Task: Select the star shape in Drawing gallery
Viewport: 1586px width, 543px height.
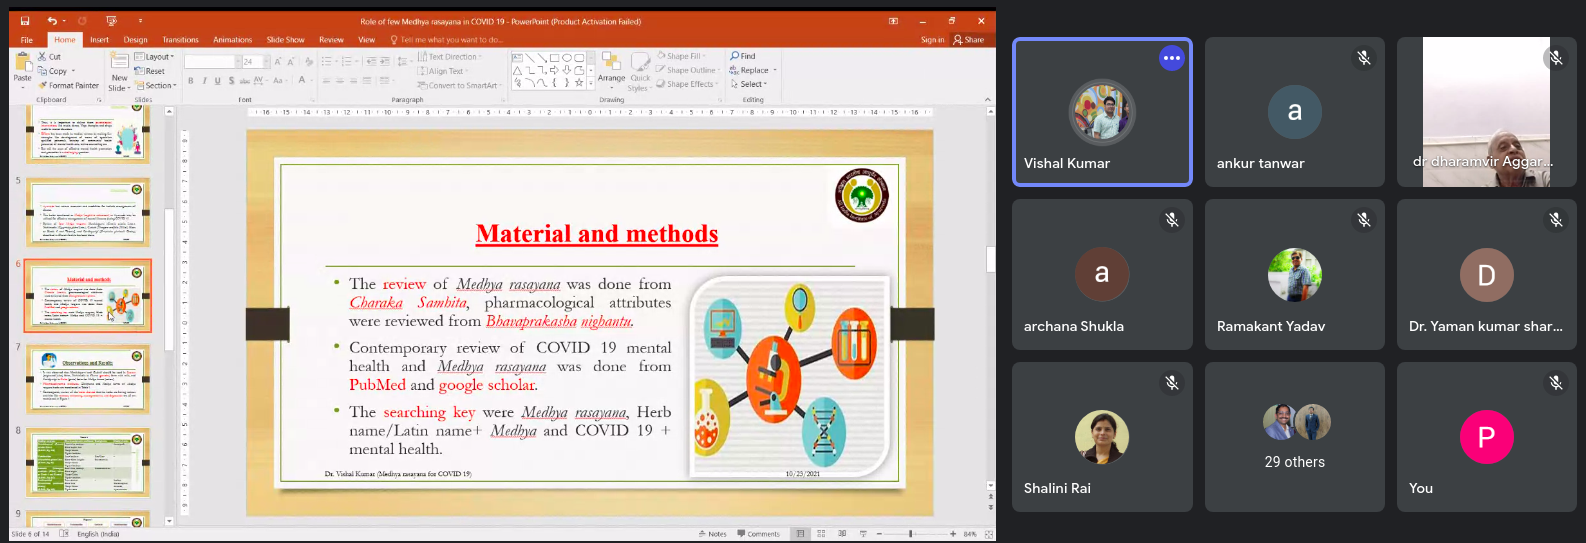Action: [579, 83]
